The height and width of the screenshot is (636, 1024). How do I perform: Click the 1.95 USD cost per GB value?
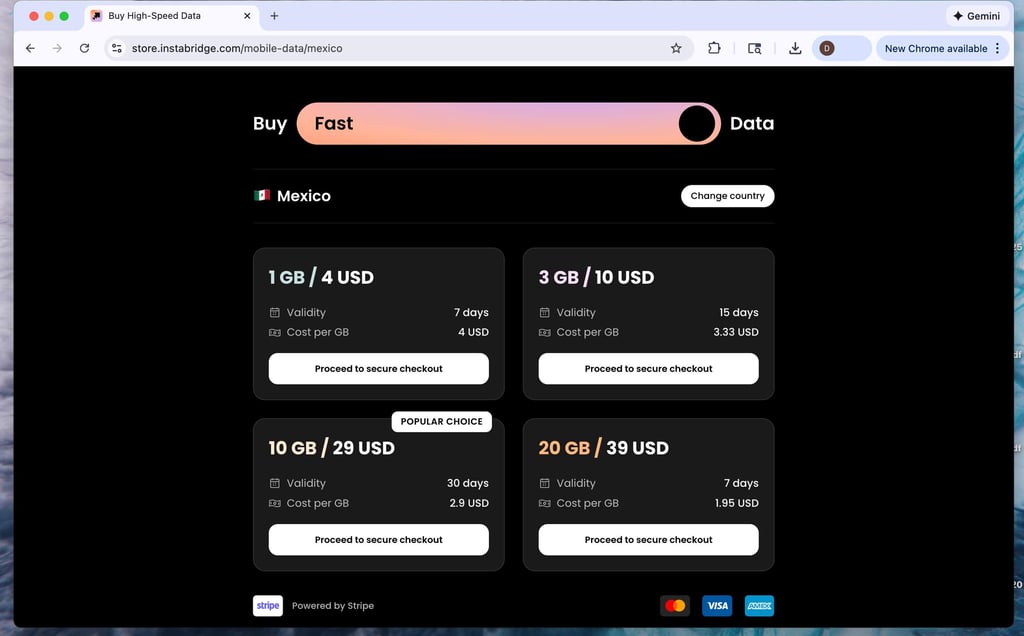coord(737,503)
